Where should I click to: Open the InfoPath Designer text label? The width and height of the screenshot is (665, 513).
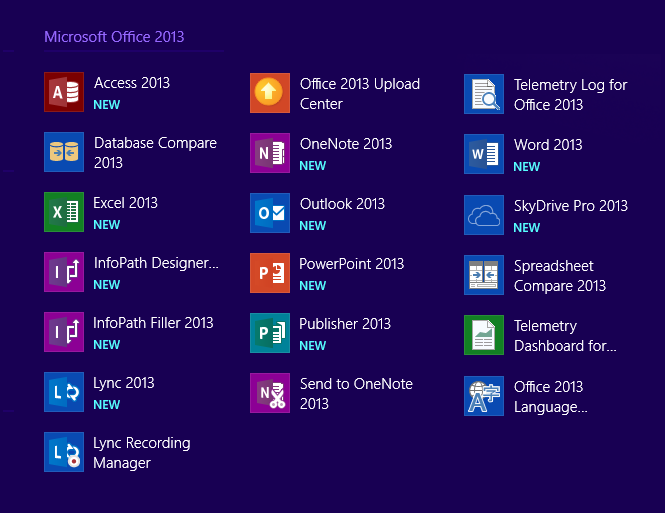pos(156,263)
